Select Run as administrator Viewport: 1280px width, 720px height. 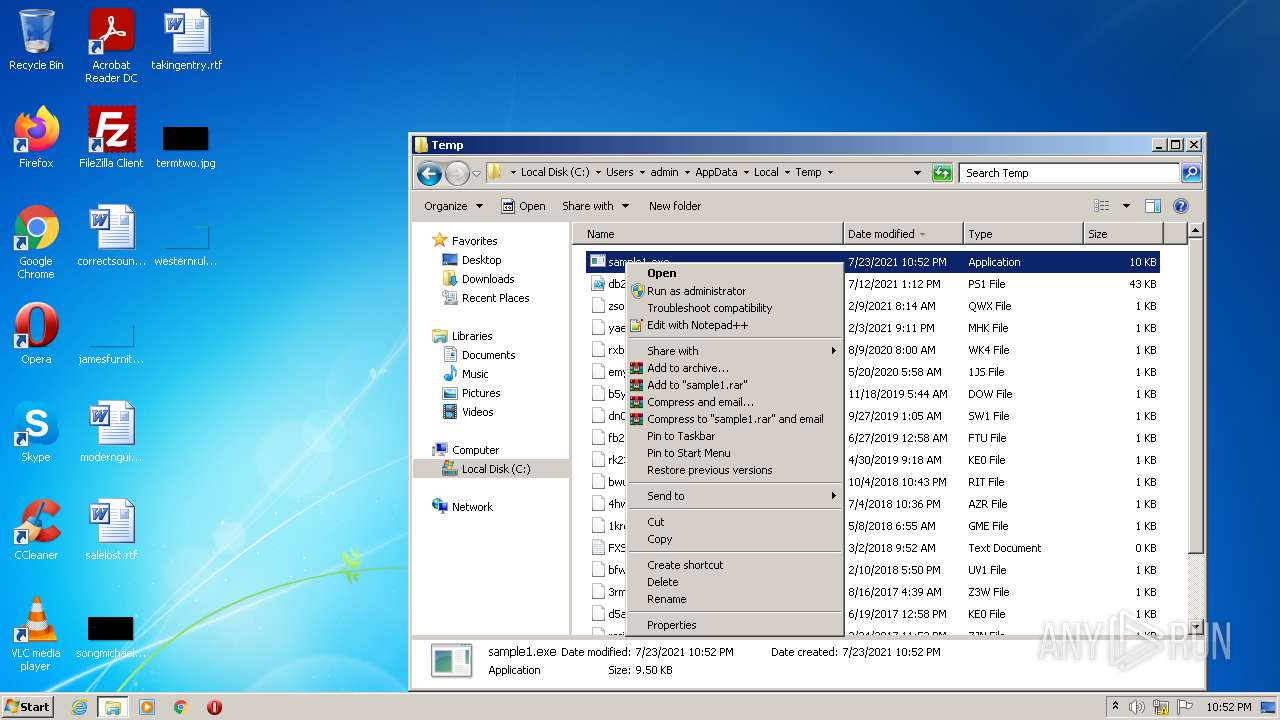(x=735, y=291)
